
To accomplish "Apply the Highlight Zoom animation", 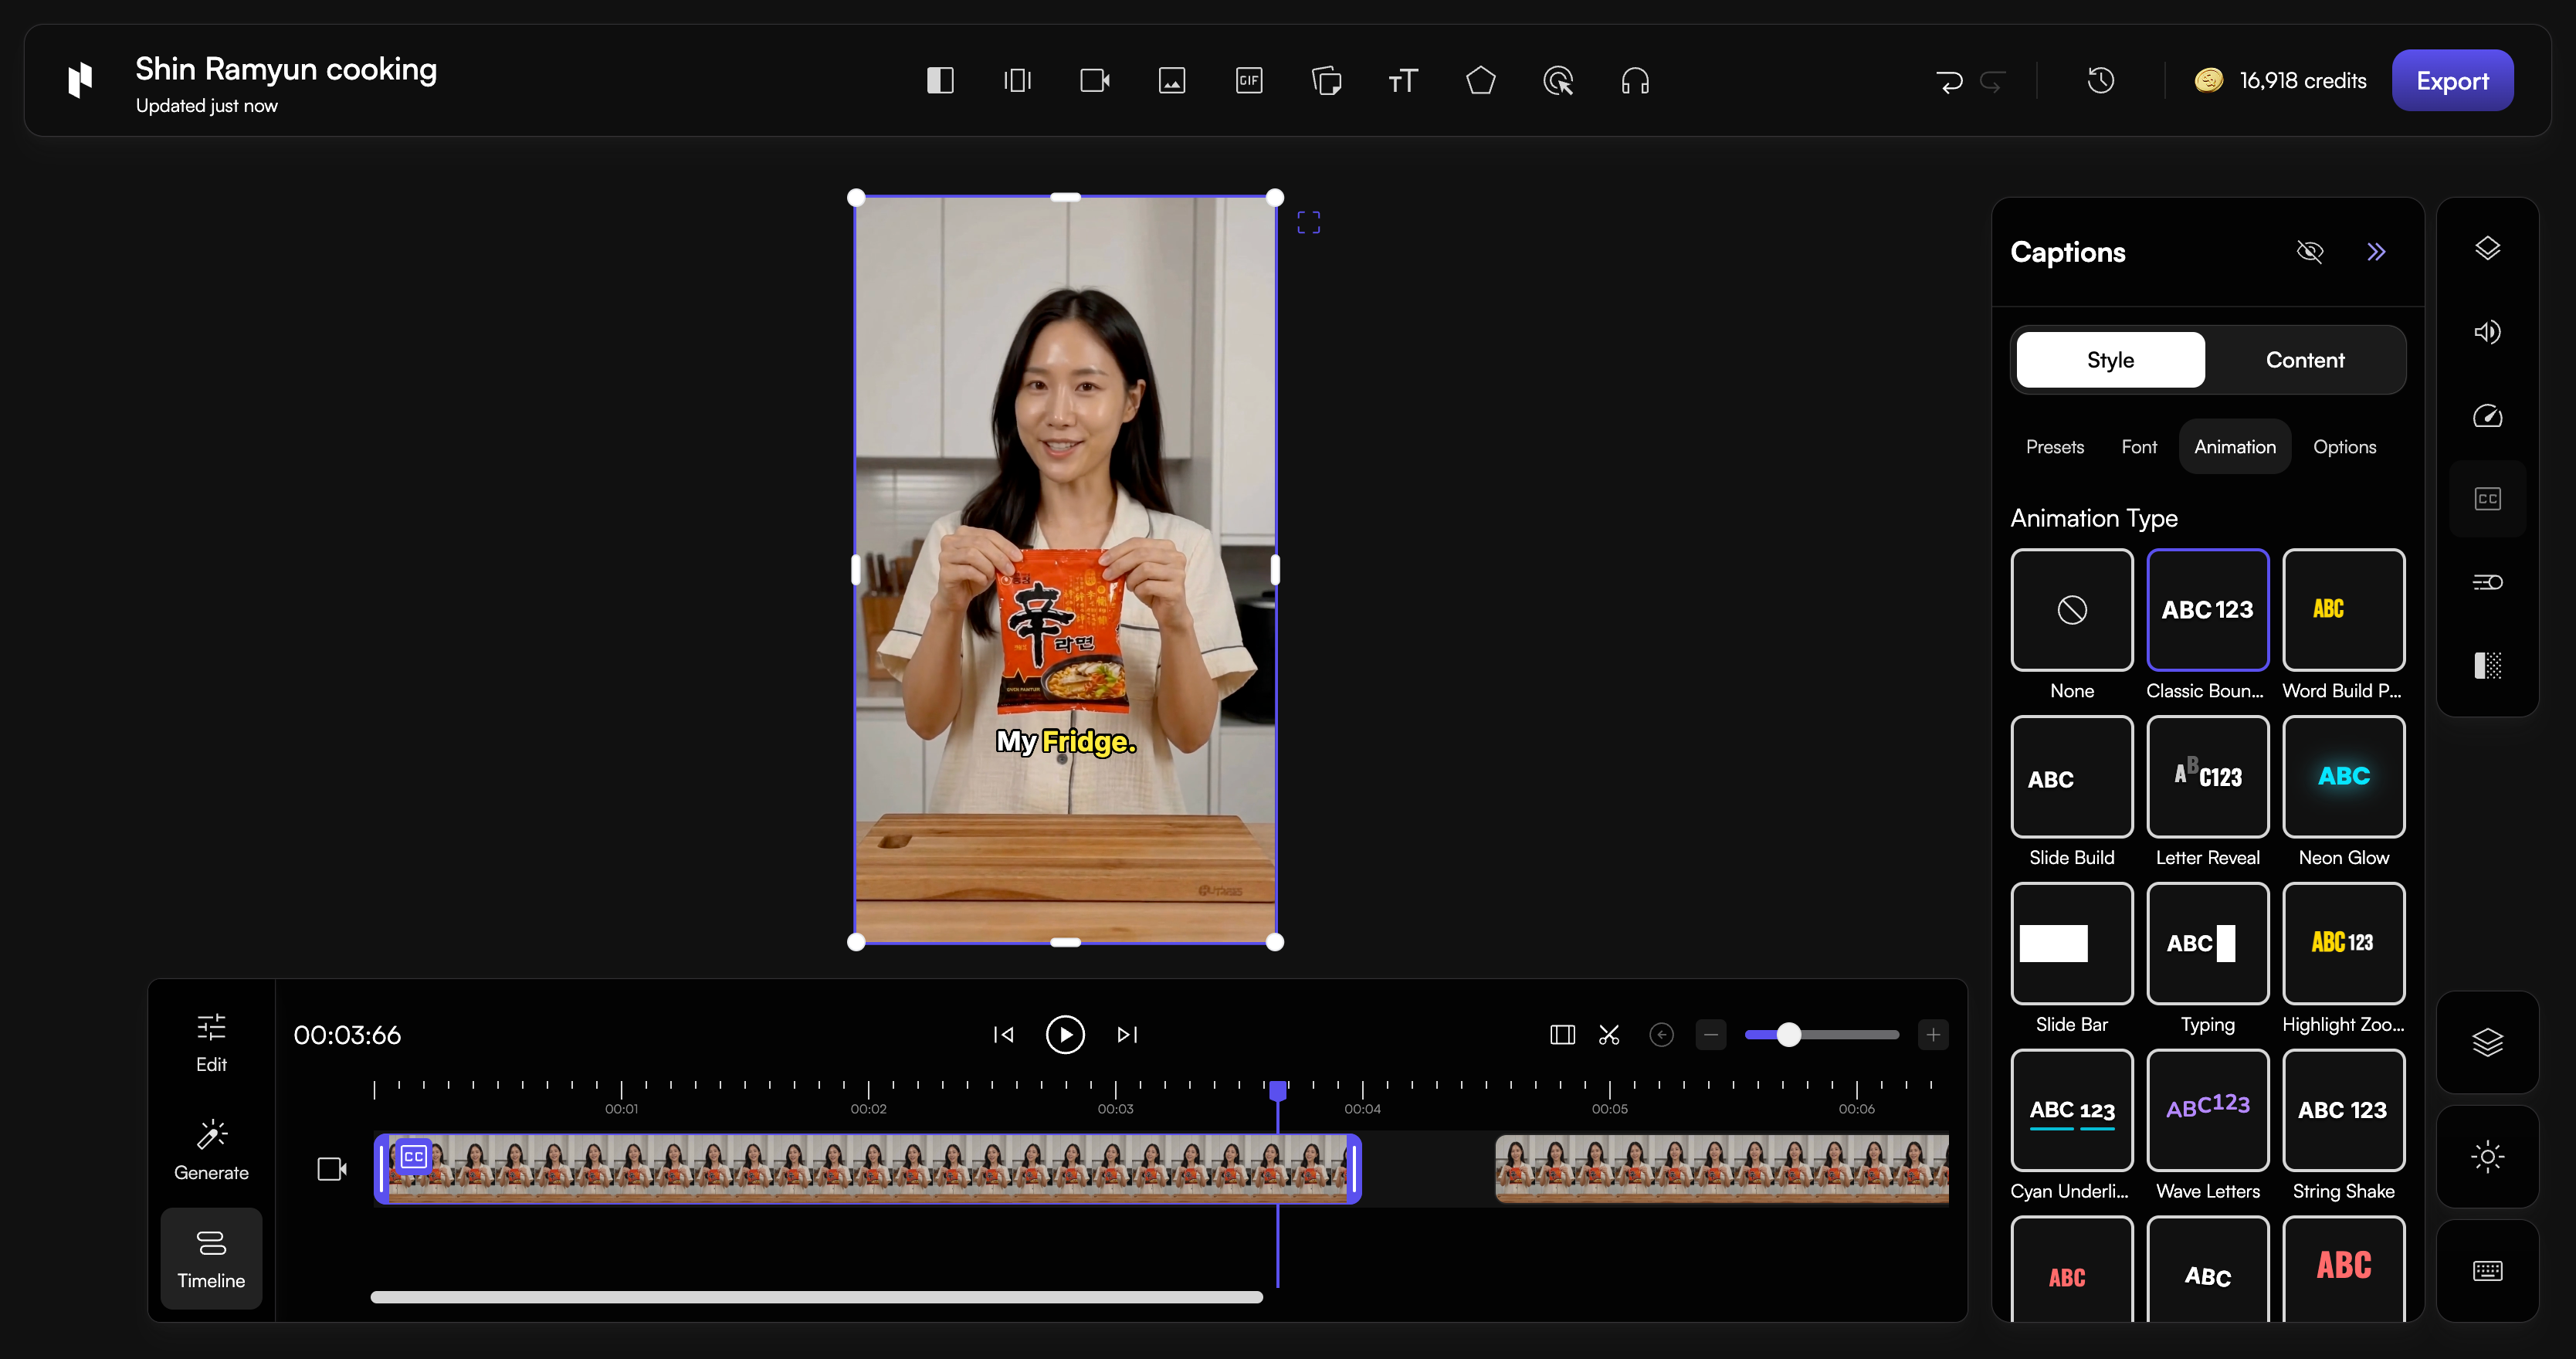I will point(2343,944).
